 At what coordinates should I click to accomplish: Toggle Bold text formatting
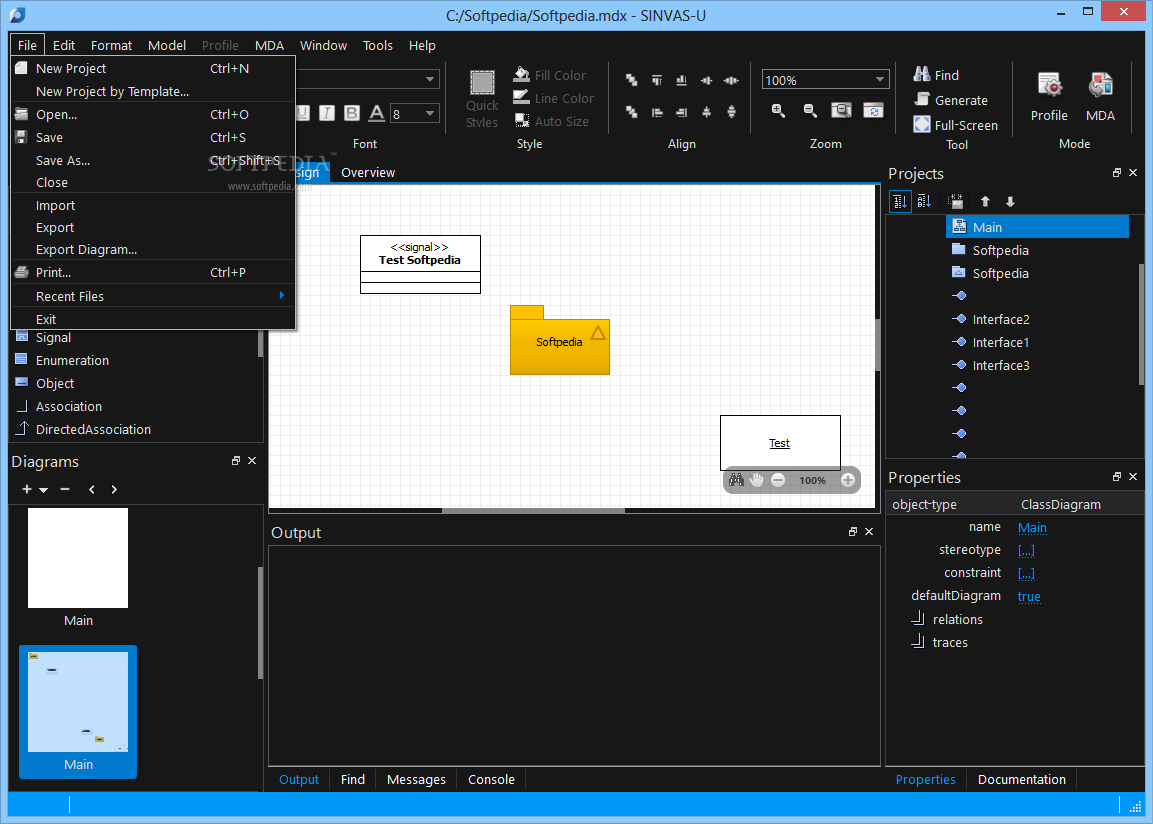point(352,112)
